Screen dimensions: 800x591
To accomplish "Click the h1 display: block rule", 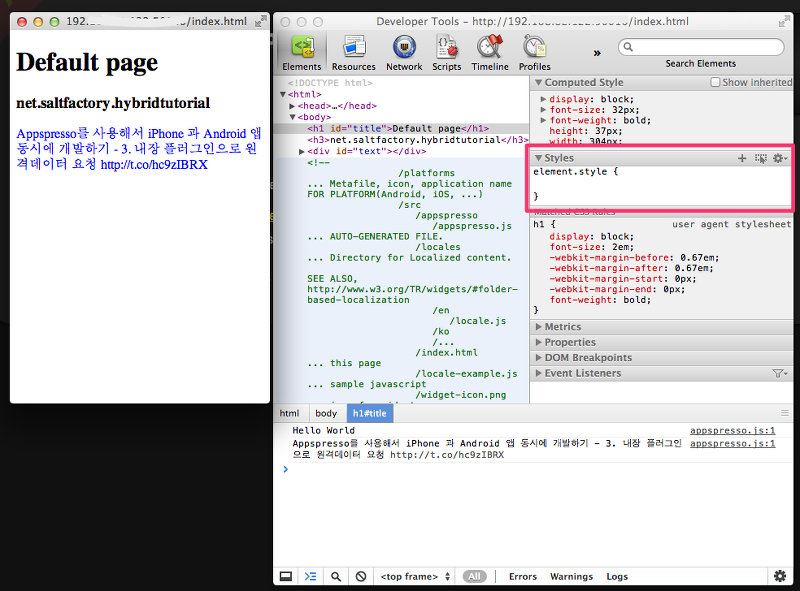I will click(591, 237).
